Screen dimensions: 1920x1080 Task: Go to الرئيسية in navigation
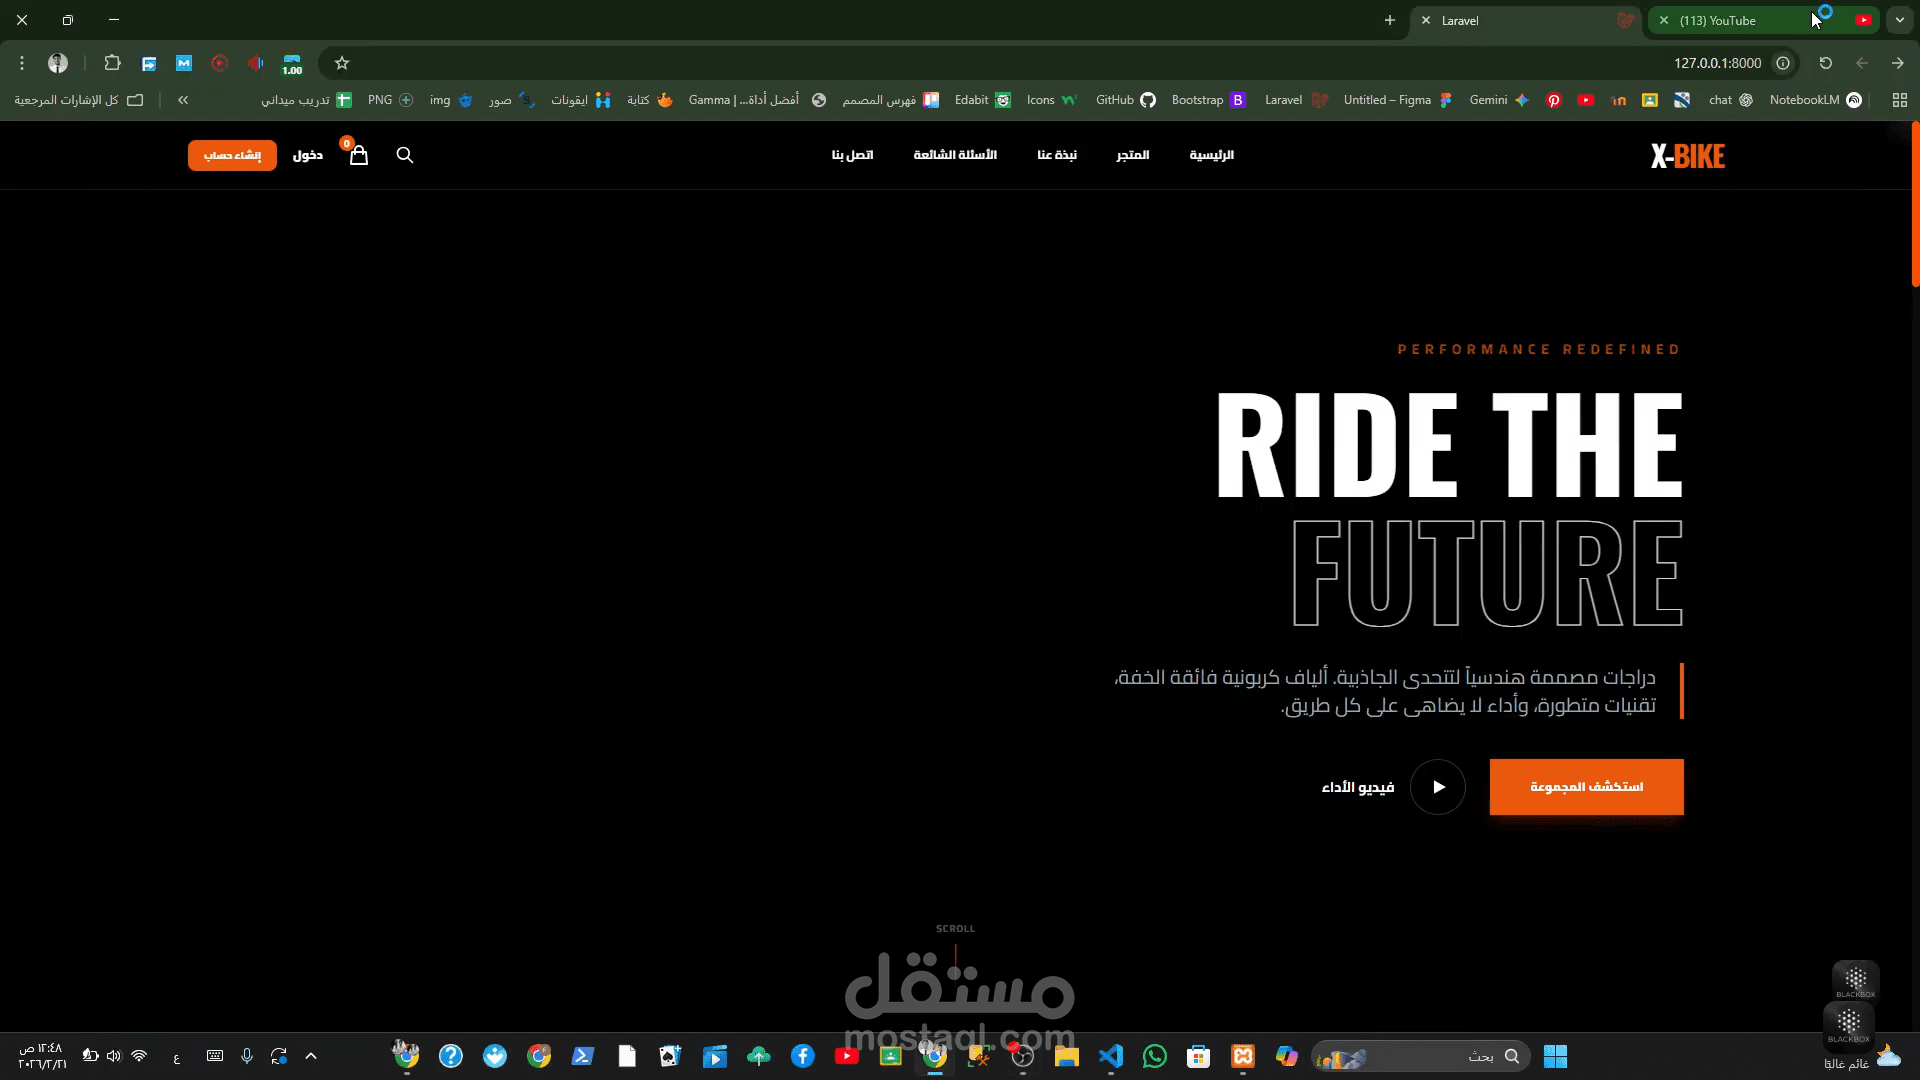1212,155
